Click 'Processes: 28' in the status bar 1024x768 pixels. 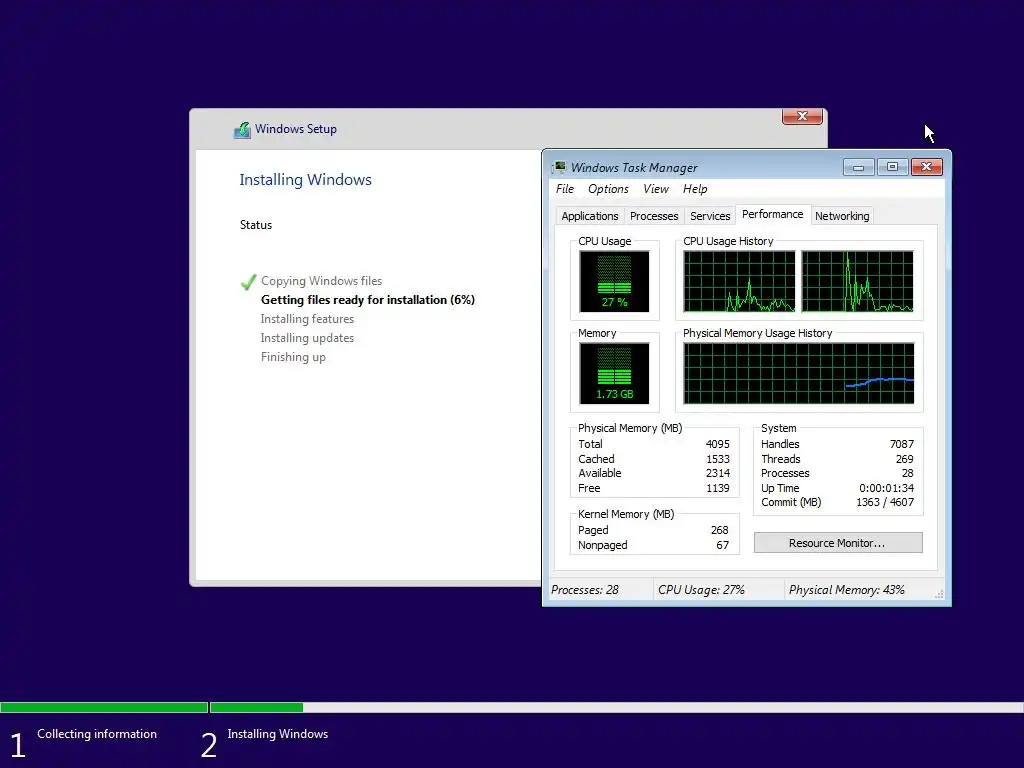584,590
